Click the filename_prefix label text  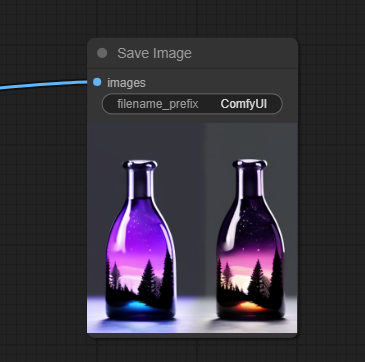[x=158, y=104]
